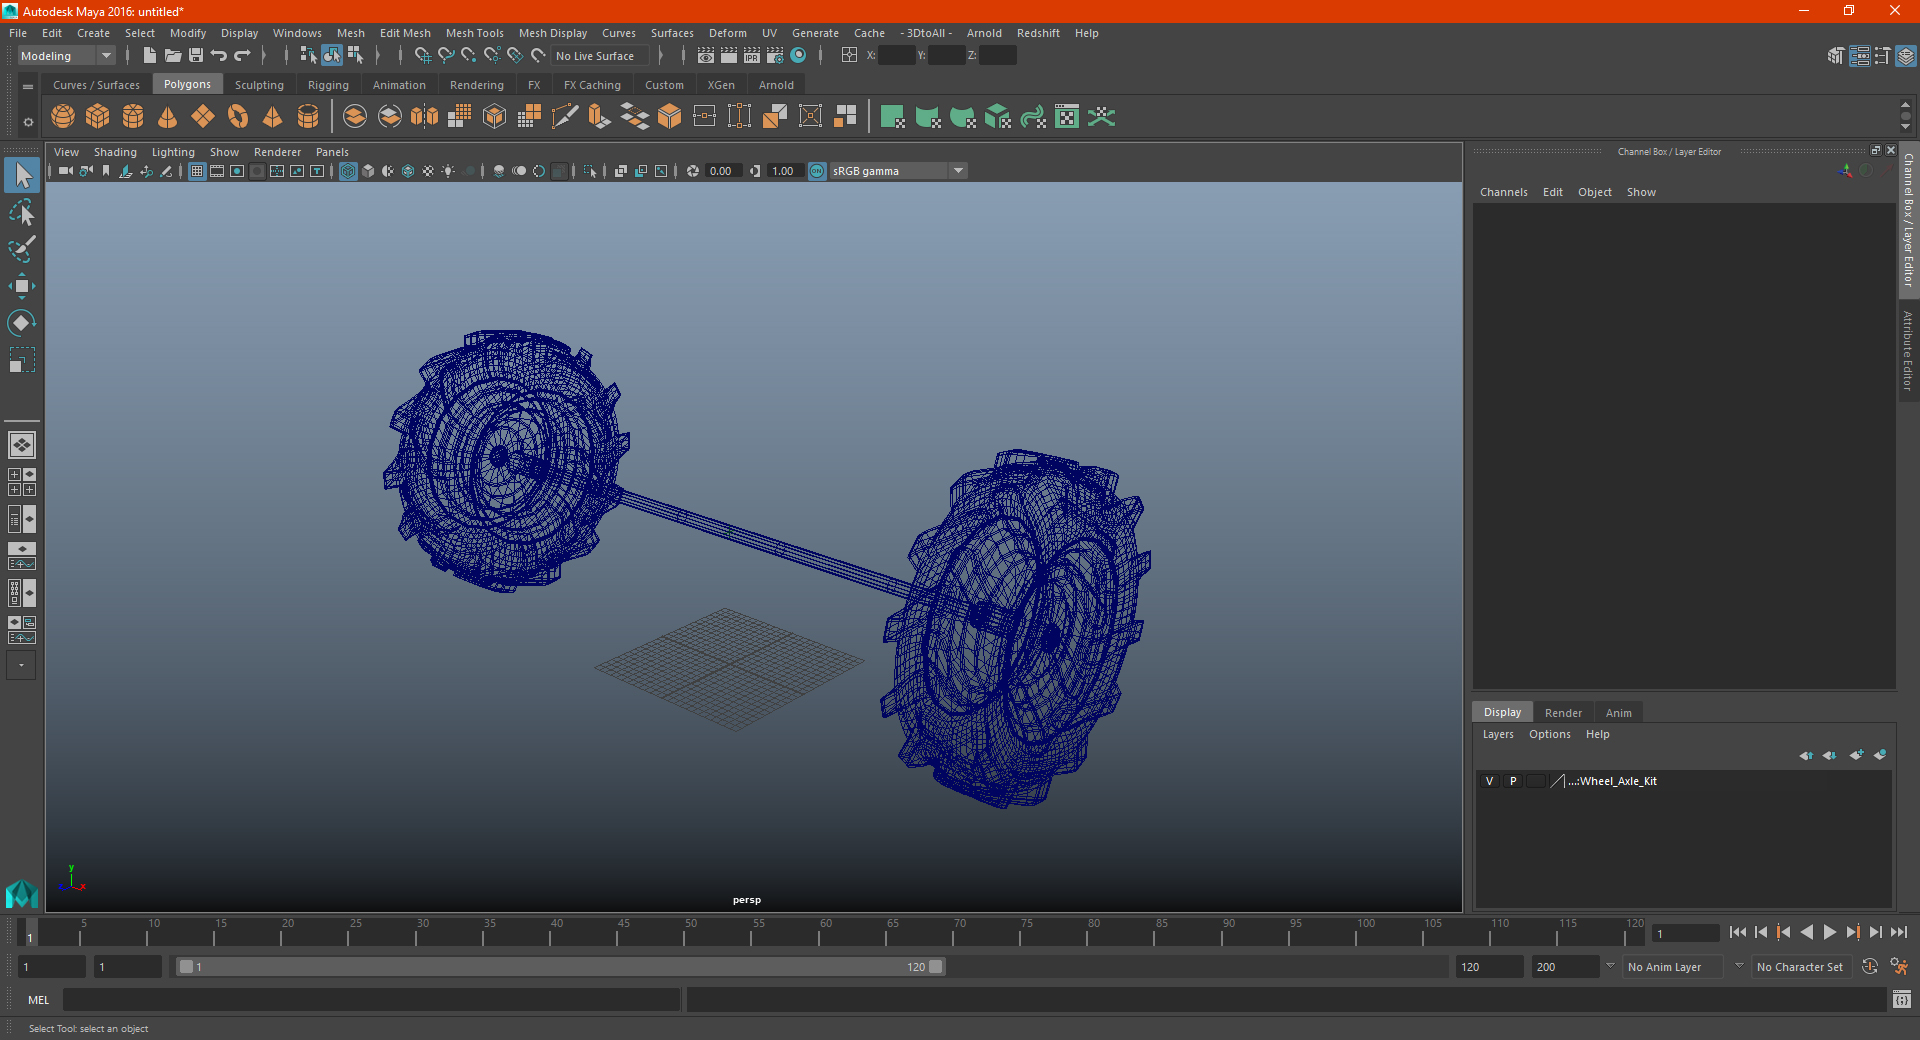Open the sRGB gamma view transform dropdown
The width and height of the screenshot is (1920, 1040).
[x=898, y=171]
